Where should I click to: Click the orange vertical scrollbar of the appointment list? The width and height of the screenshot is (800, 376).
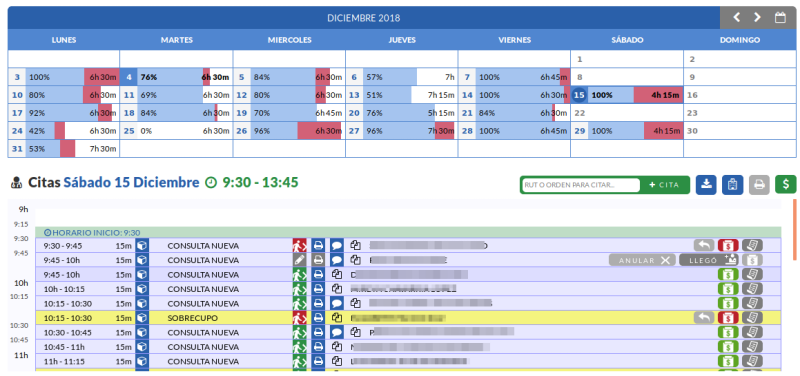click(794, 230)
